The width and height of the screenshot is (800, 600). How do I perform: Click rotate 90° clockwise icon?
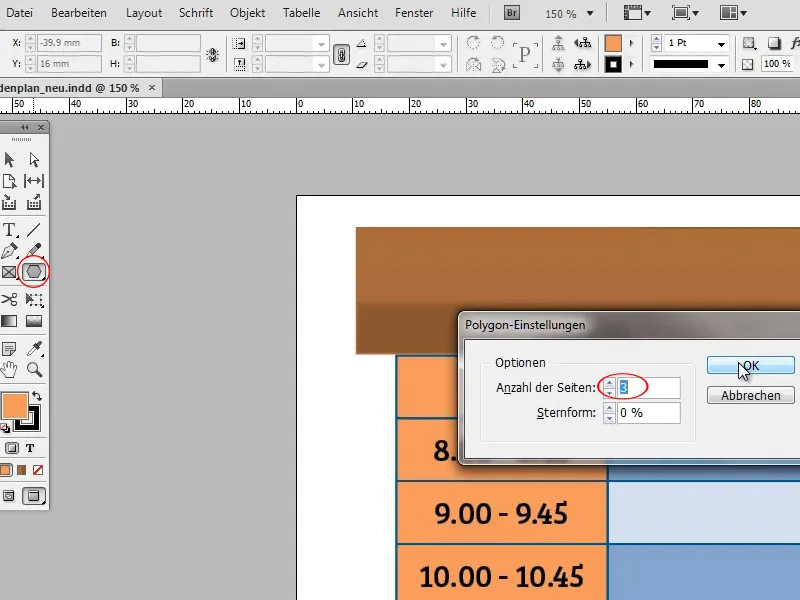[473, 43]
